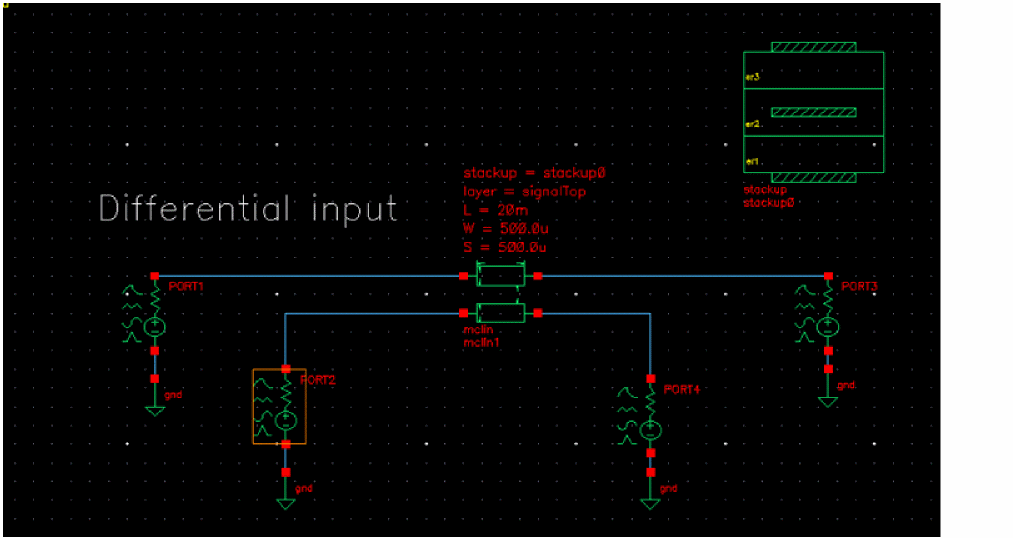Click the bottom hatched metal layer in stackup
Image resolution: width=1013 pixels, height=538 pixels.
[813, 178]
